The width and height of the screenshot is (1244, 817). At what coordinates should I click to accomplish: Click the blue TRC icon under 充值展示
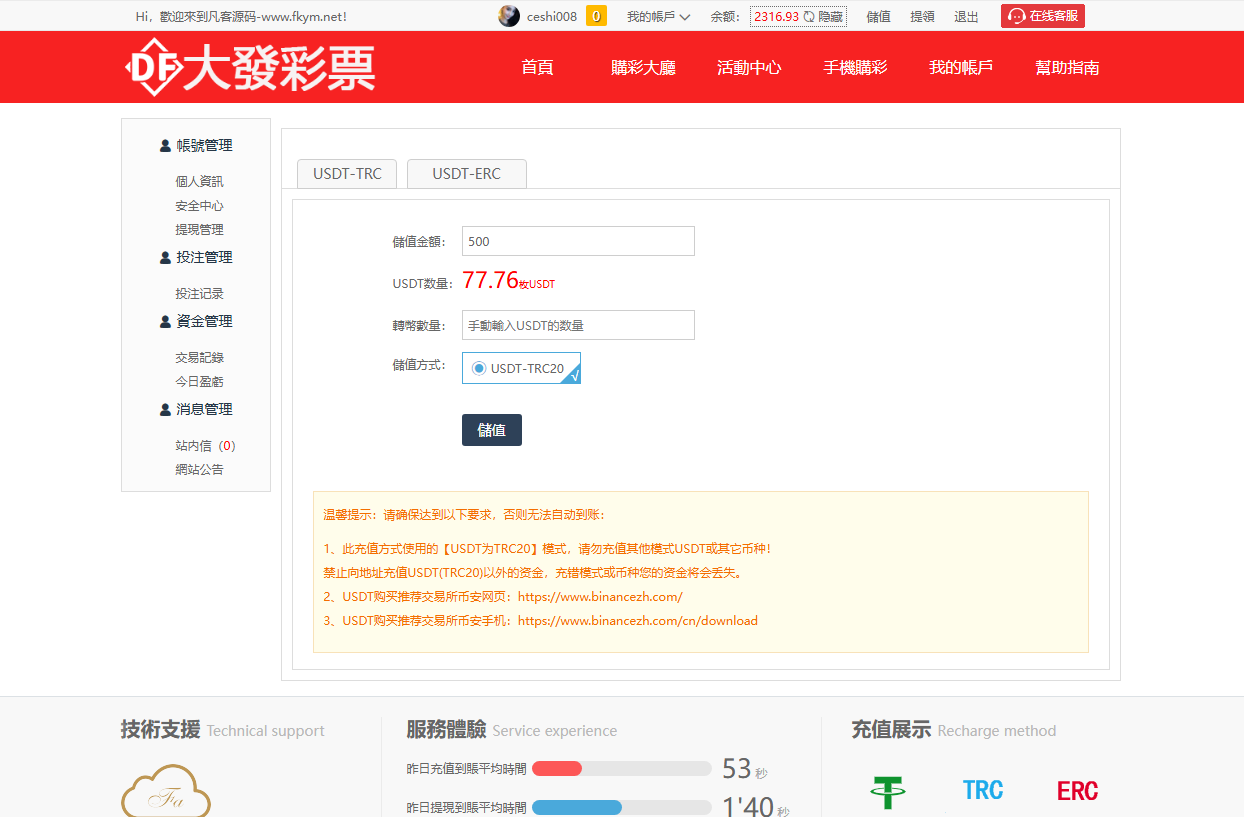983,789
